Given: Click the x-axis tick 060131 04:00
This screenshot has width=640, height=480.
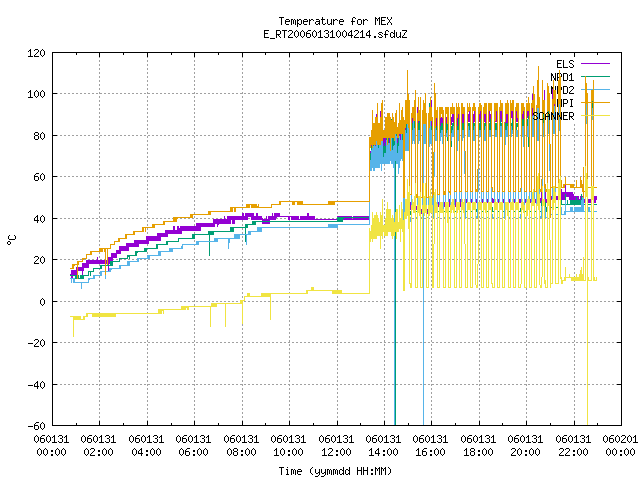Looking at the screenshot, I should coord(147,446).
